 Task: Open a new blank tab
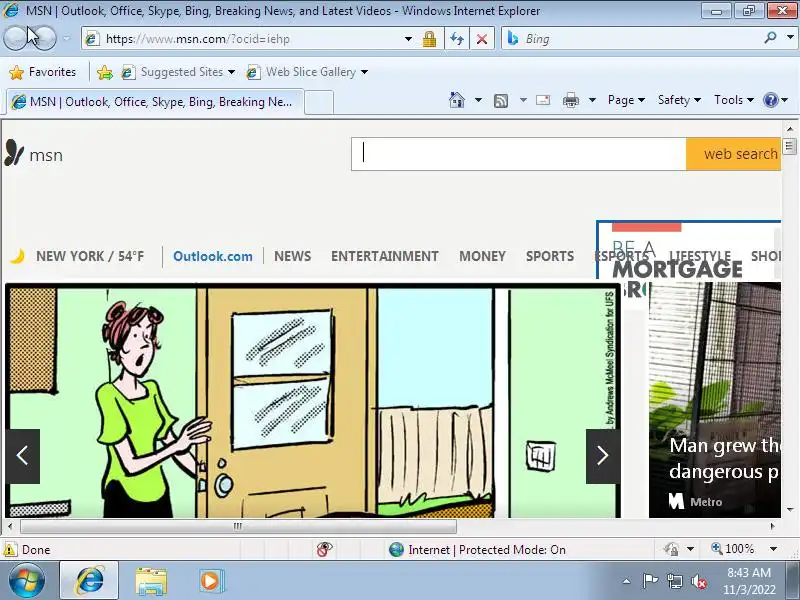coord(319,102)
